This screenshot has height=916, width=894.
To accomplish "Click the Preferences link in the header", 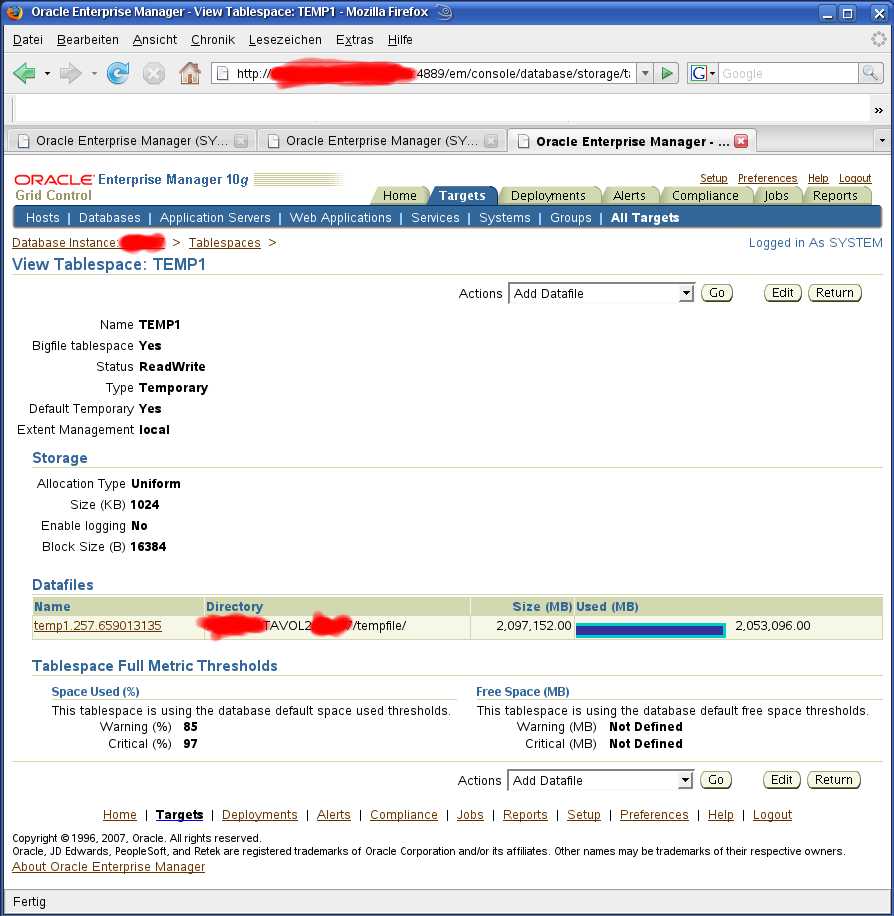I will click(x=767, y=178).
